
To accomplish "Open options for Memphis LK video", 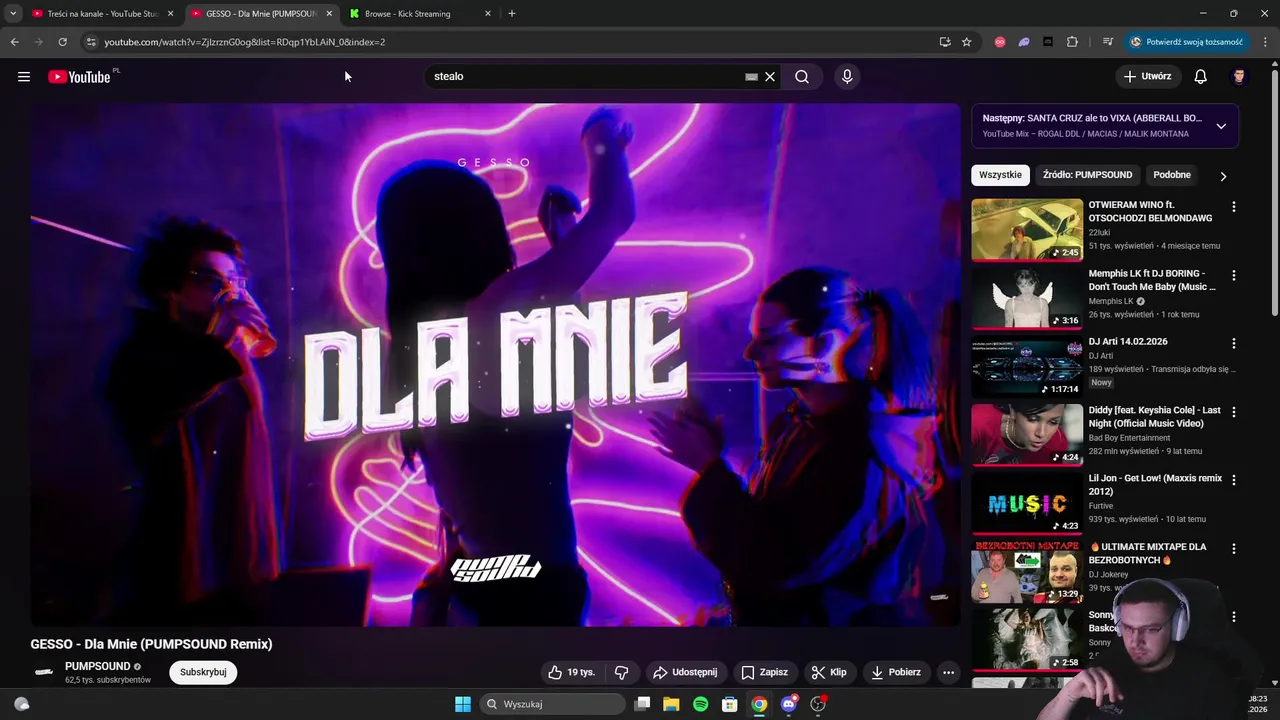I will pyautogui.click(x=1233, y=275).
